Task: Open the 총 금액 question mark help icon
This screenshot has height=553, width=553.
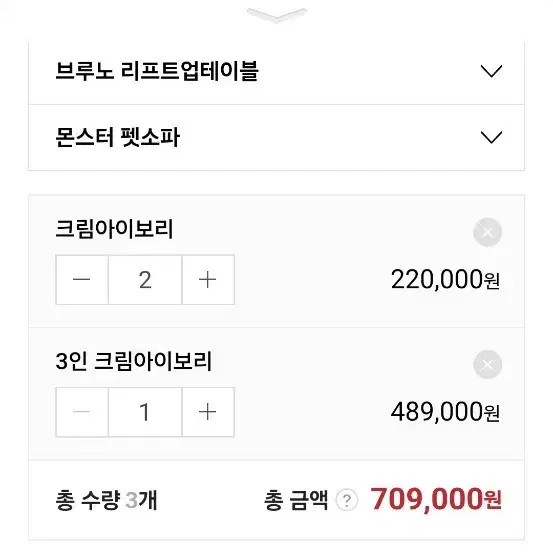Action: [347, 500]
